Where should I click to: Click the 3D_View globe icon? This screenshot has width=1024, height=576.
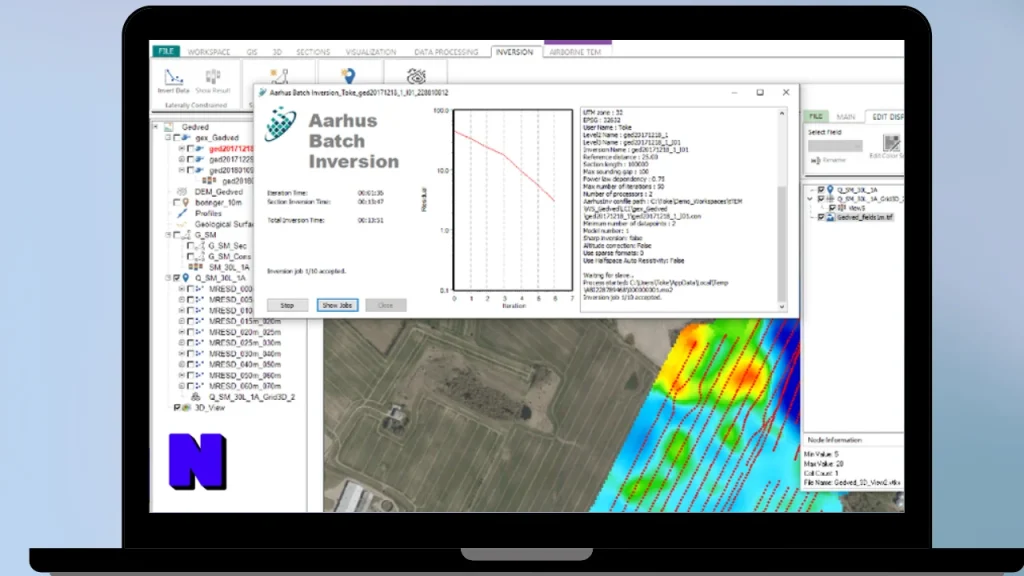(187, 408)
